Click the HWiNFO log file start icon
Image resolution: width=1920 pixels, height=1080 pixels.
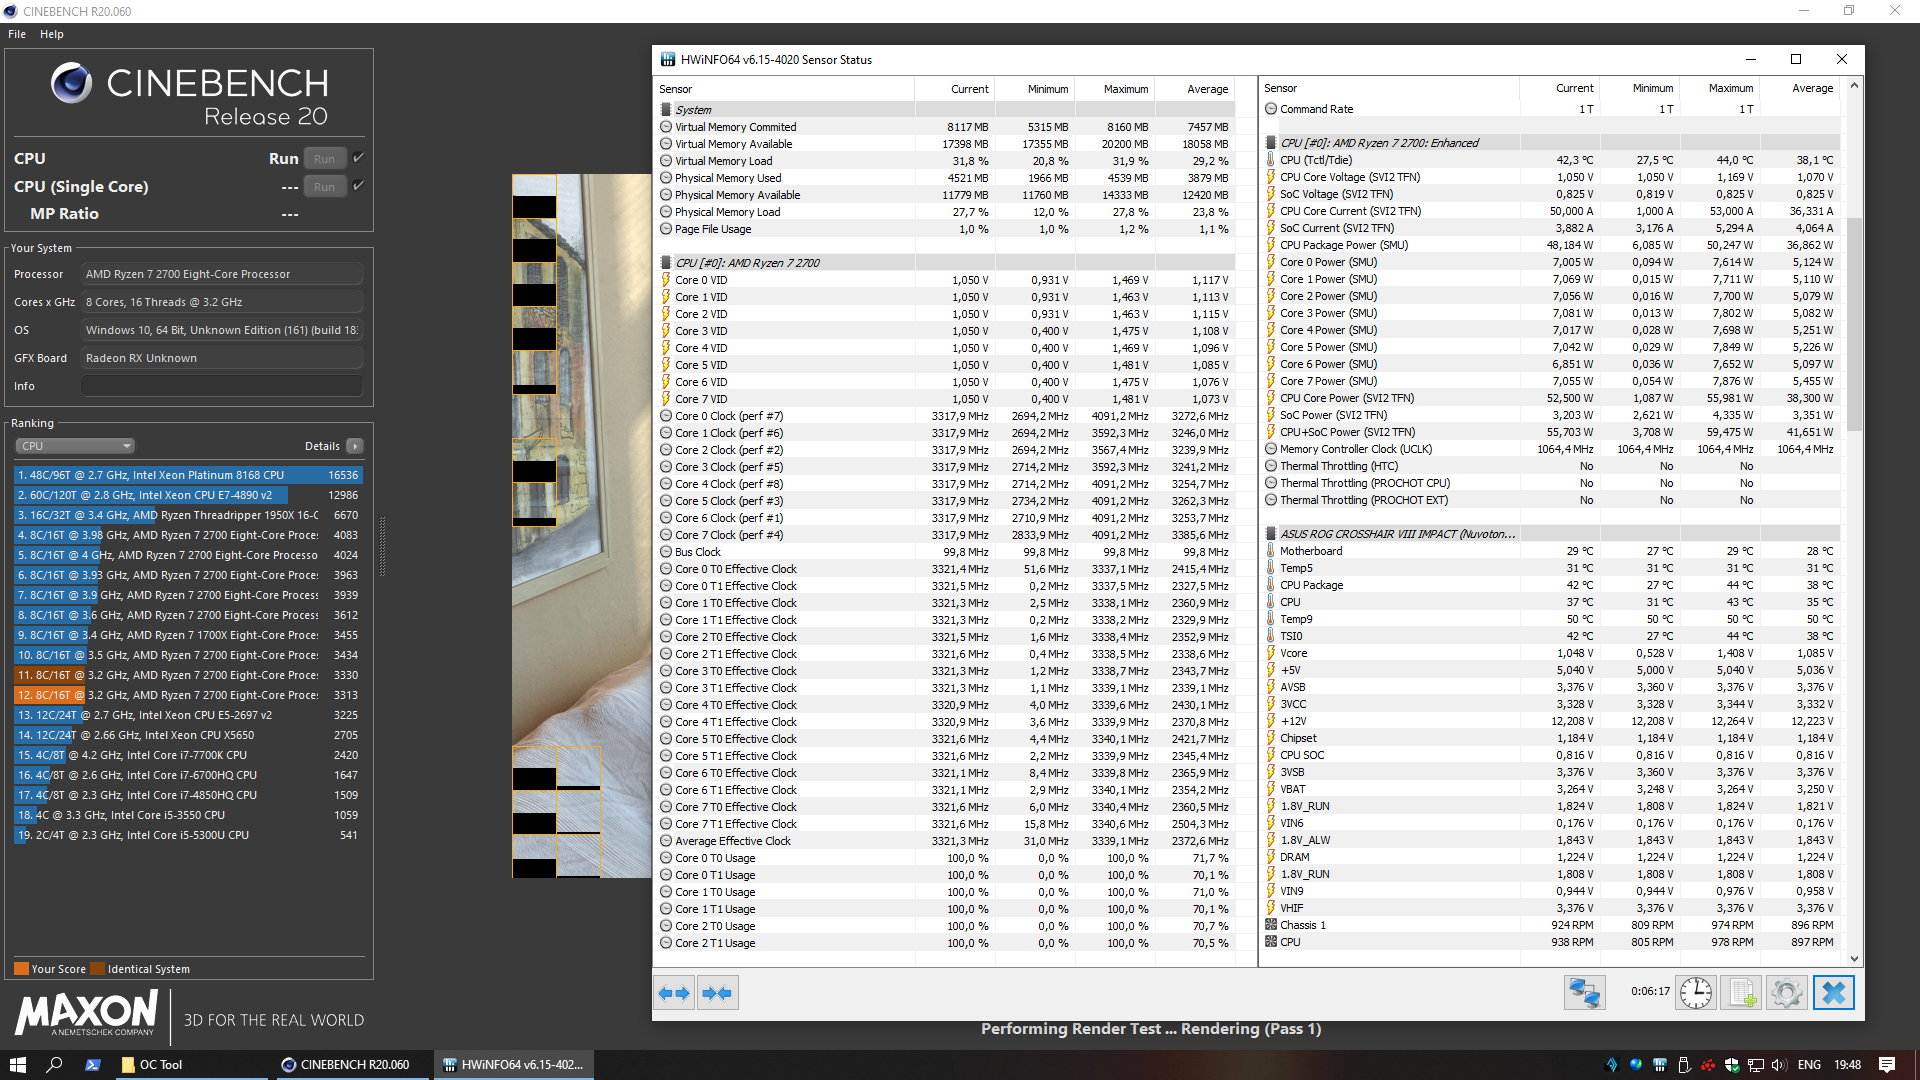(x=1741, y=993)
